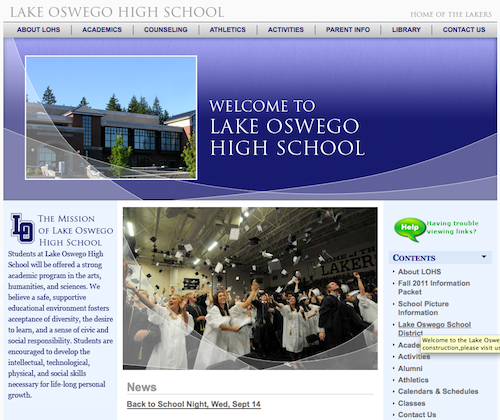The height and width of the screenshot is (420, 500).
Task: Open the Athletics contents link
Action: pos(413,380)
